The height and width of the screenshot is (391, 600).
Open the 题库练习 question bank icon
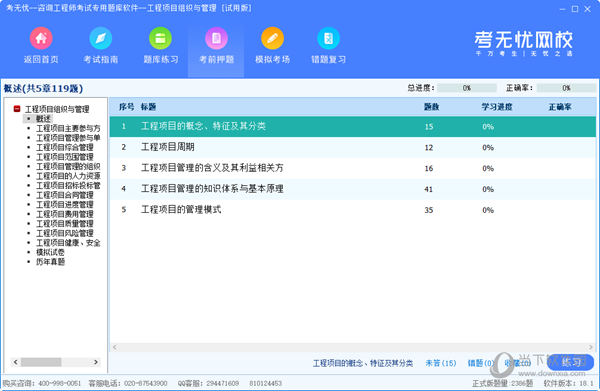(160, 38)
